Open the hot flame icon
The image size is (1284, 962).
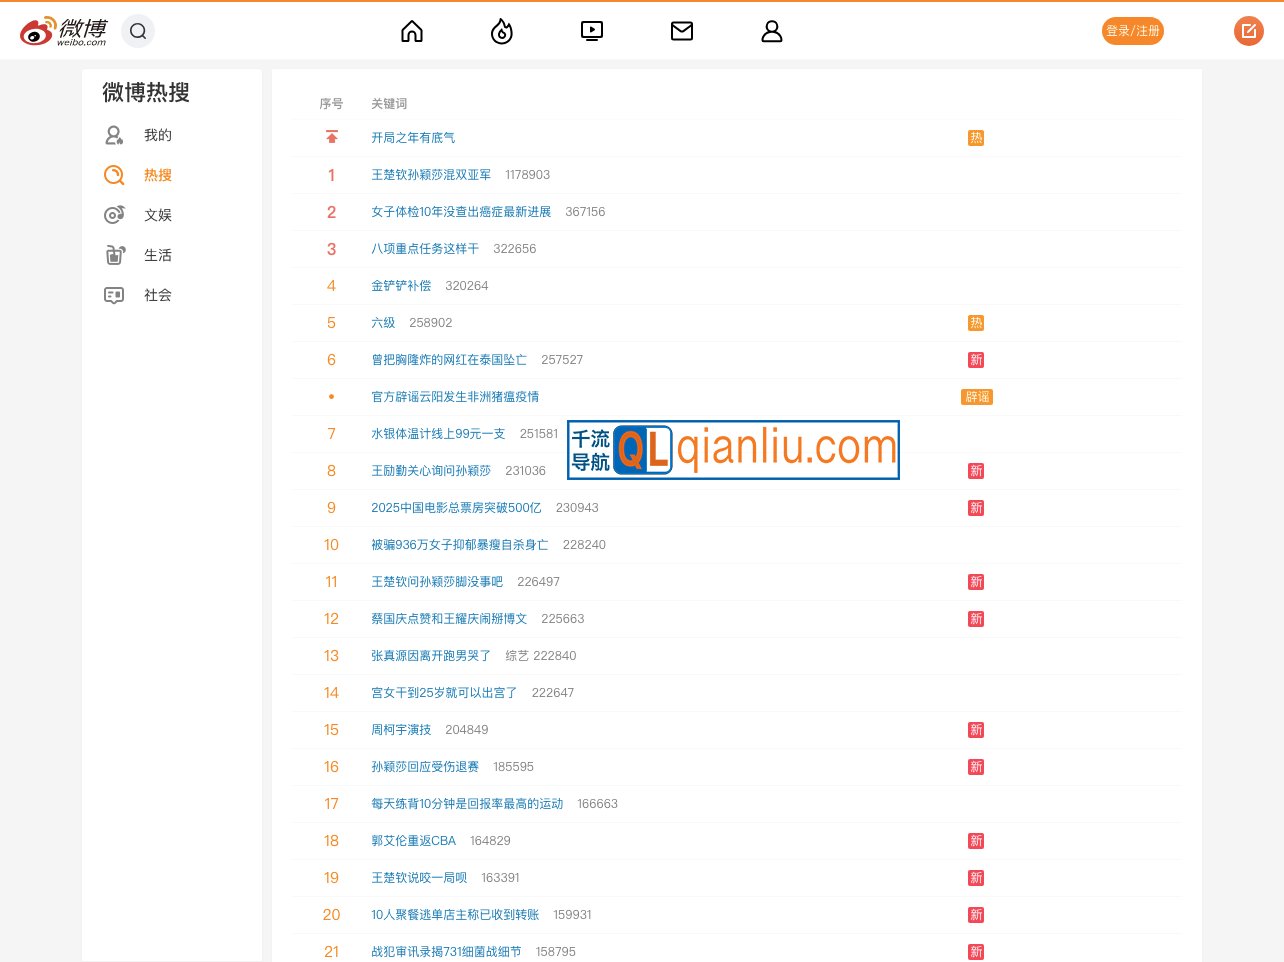502,32
